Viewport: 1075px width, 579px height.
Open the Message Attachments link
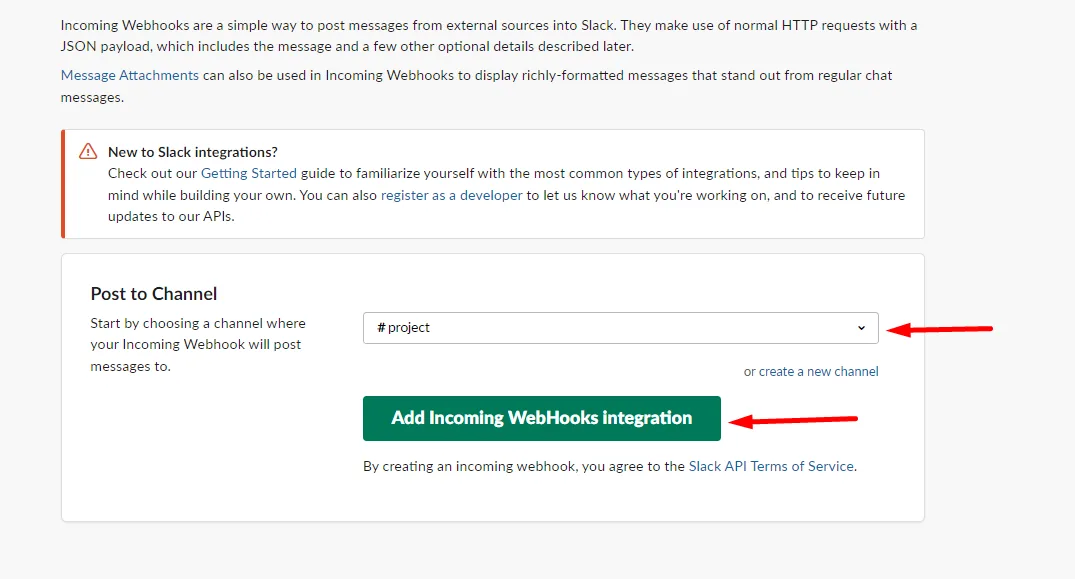click(130, 75)
